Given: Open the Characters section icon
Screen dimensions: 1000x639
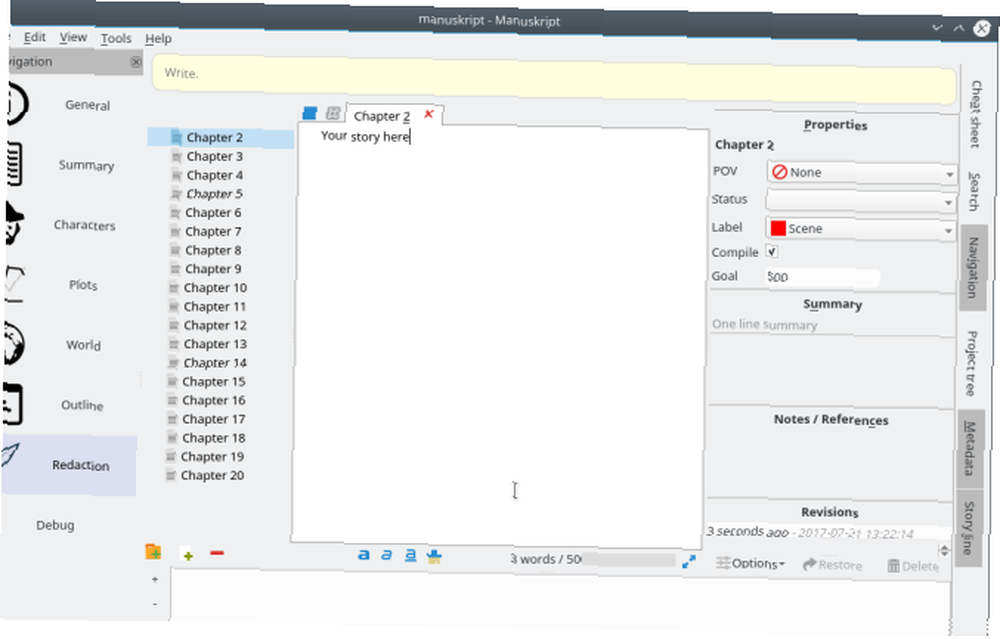Looking at the screenshot, I should coord(13,223).
